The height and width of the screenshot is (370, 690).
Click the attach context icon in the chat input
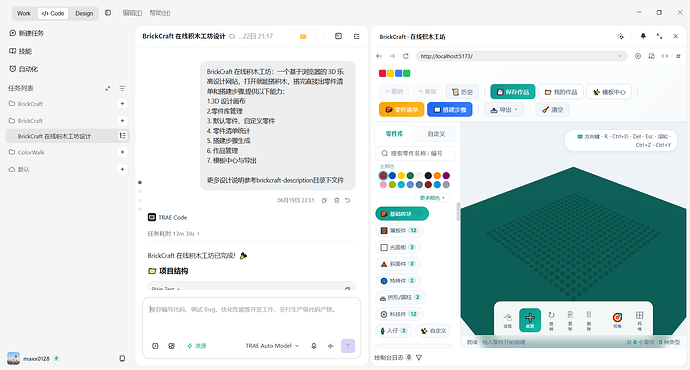(155, 346)
